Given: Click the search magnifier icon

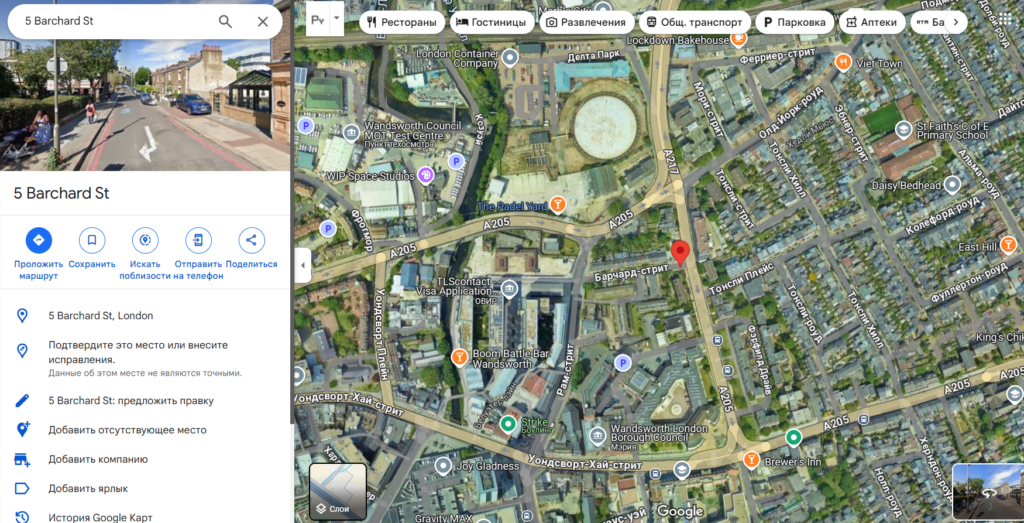Looking at the screenshot, I should (x=225, y=22).
